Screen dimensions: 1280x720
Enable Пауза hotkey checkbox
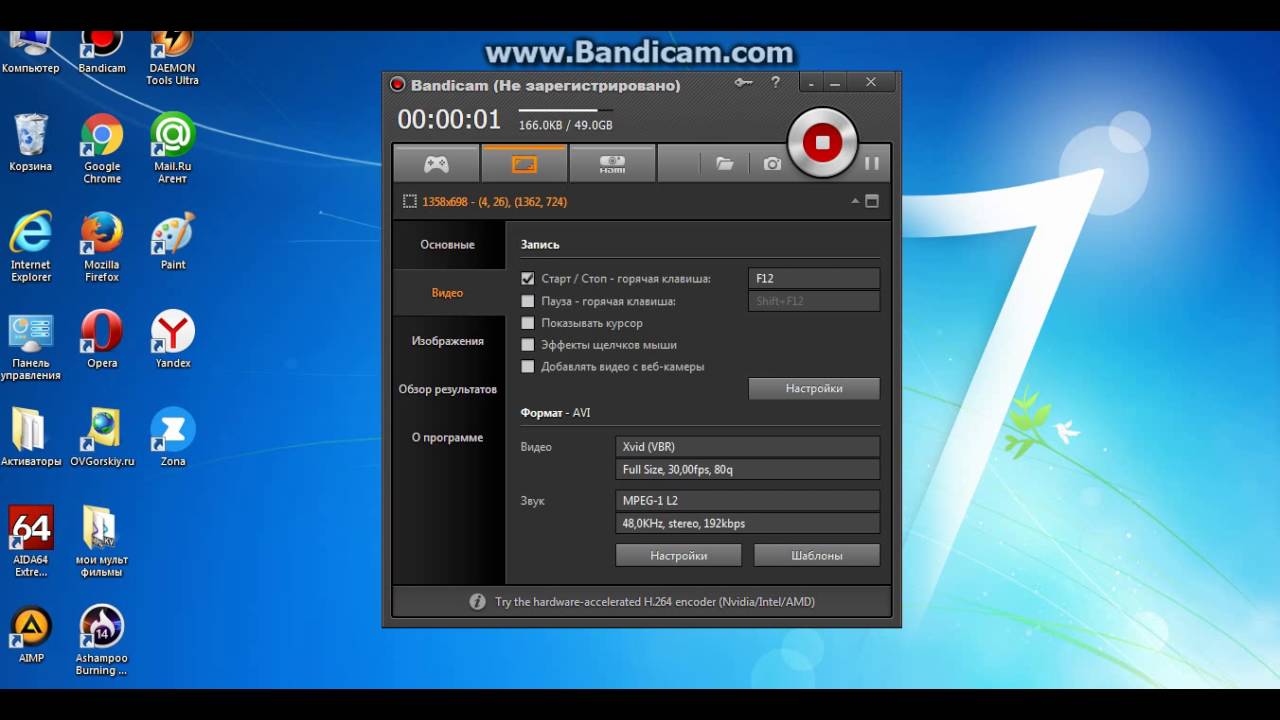(x=528, y=301)
